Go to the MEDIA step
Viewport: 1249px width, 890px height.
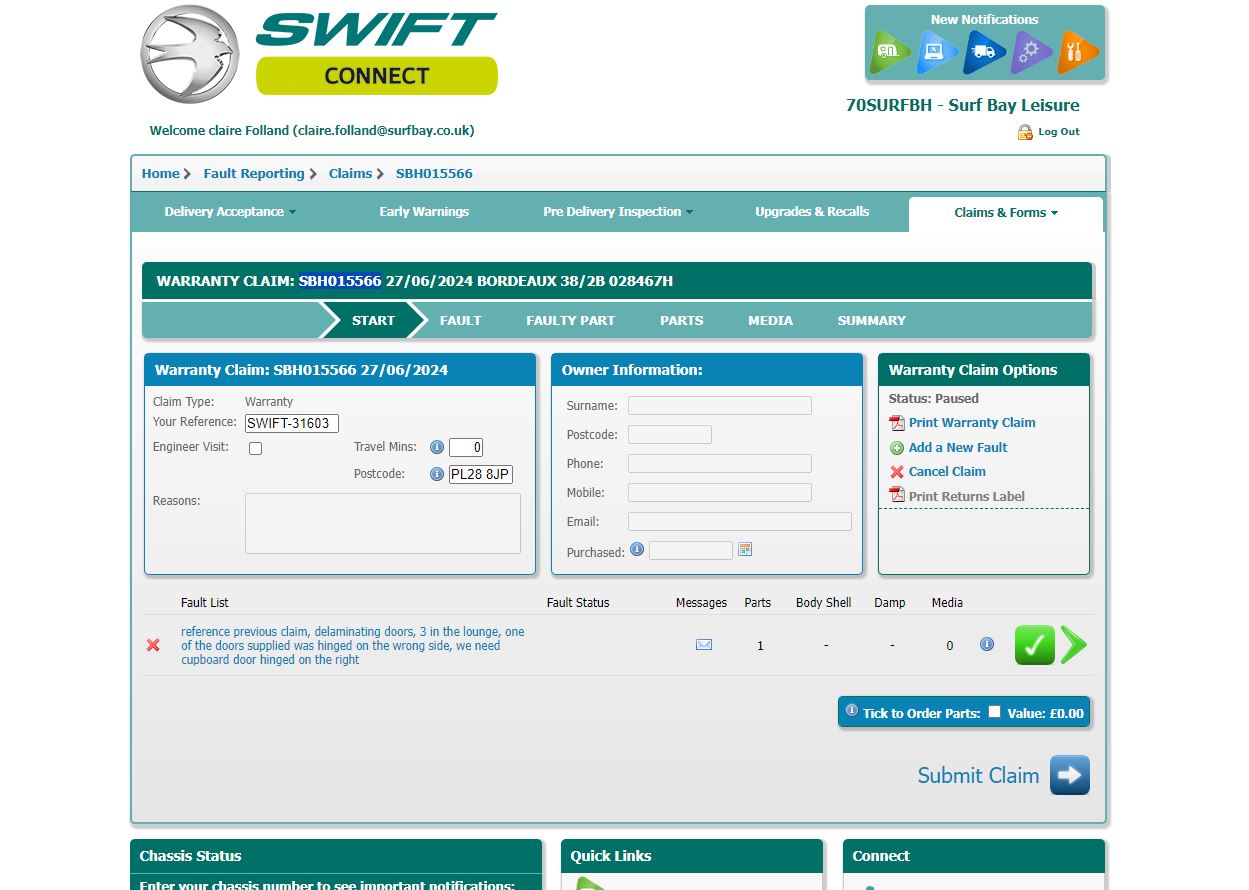click(771, 320)
